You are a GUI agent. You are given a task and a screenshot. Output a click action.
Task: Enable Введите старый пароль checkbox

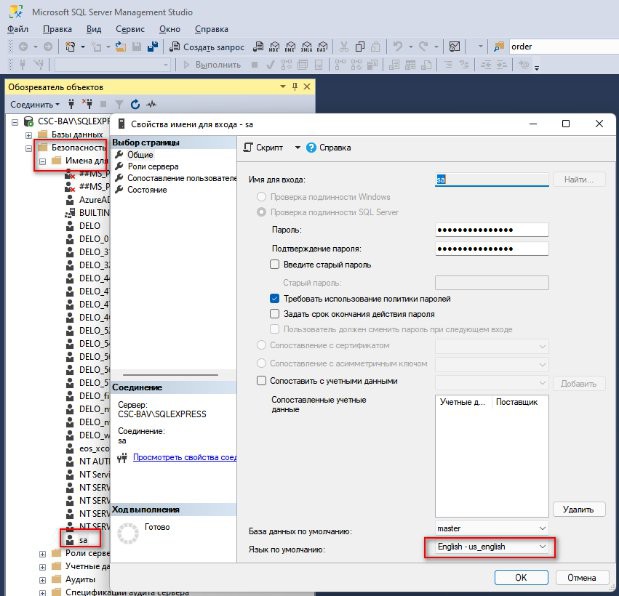click(x=276, y=264)
